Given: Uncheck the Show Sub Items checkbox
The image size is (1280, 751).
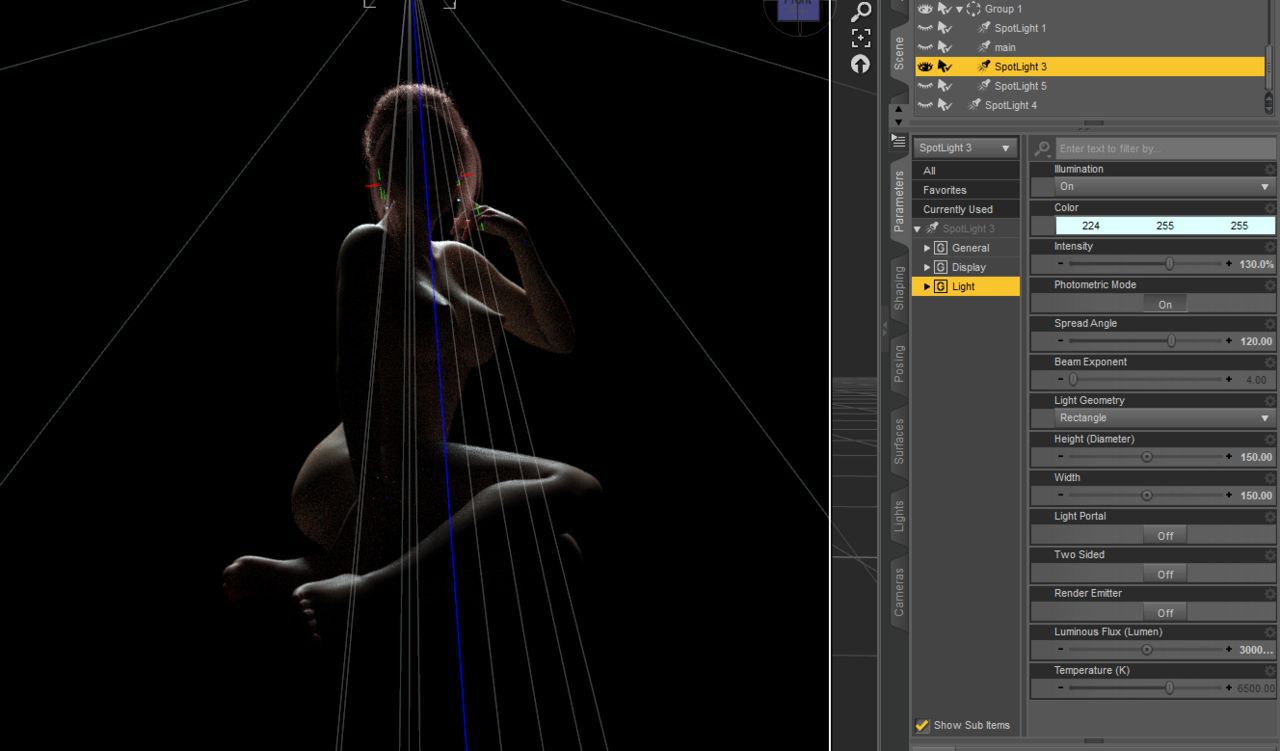Looking at the screenshot, I should coord(922,725).
